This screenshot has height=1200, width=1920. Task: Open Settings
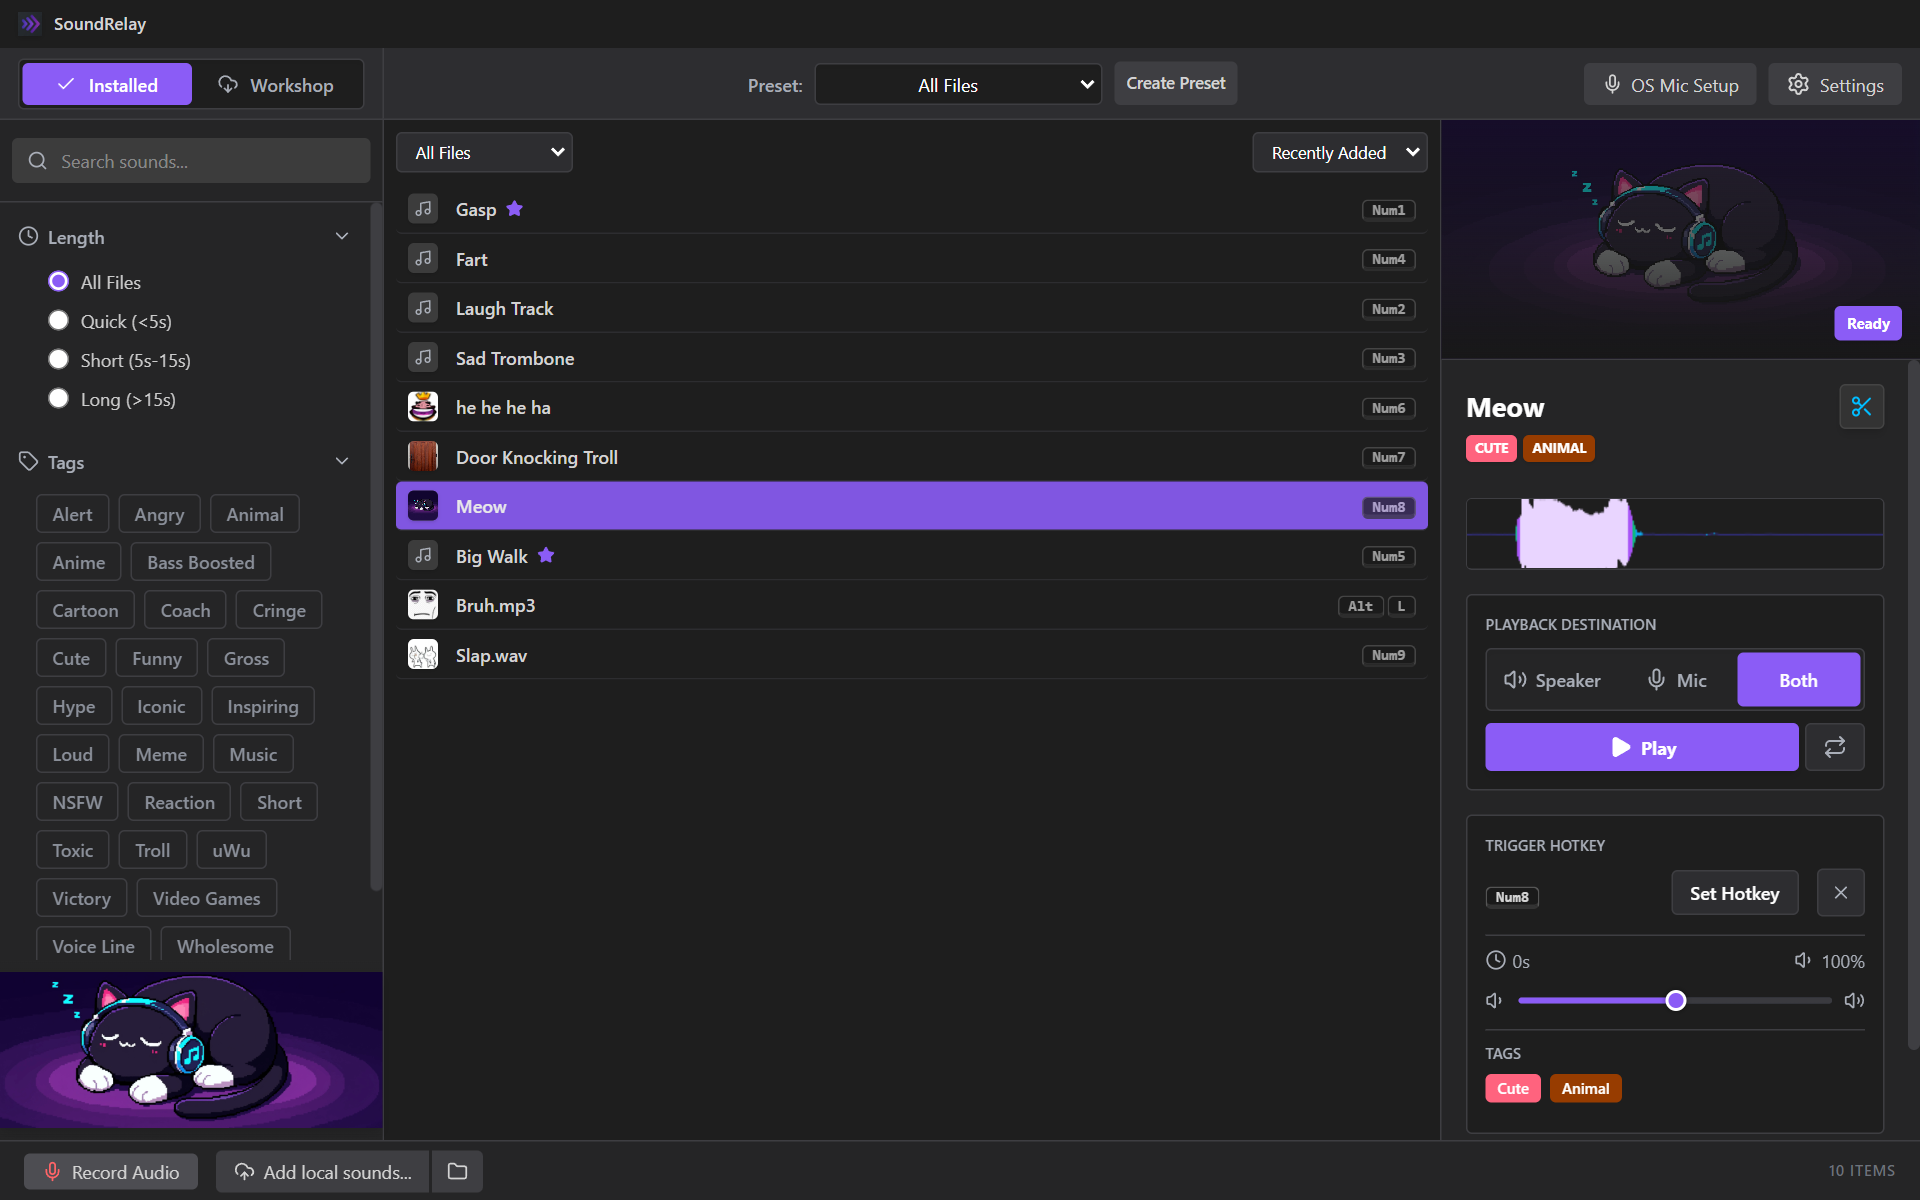click(1835, 84)
